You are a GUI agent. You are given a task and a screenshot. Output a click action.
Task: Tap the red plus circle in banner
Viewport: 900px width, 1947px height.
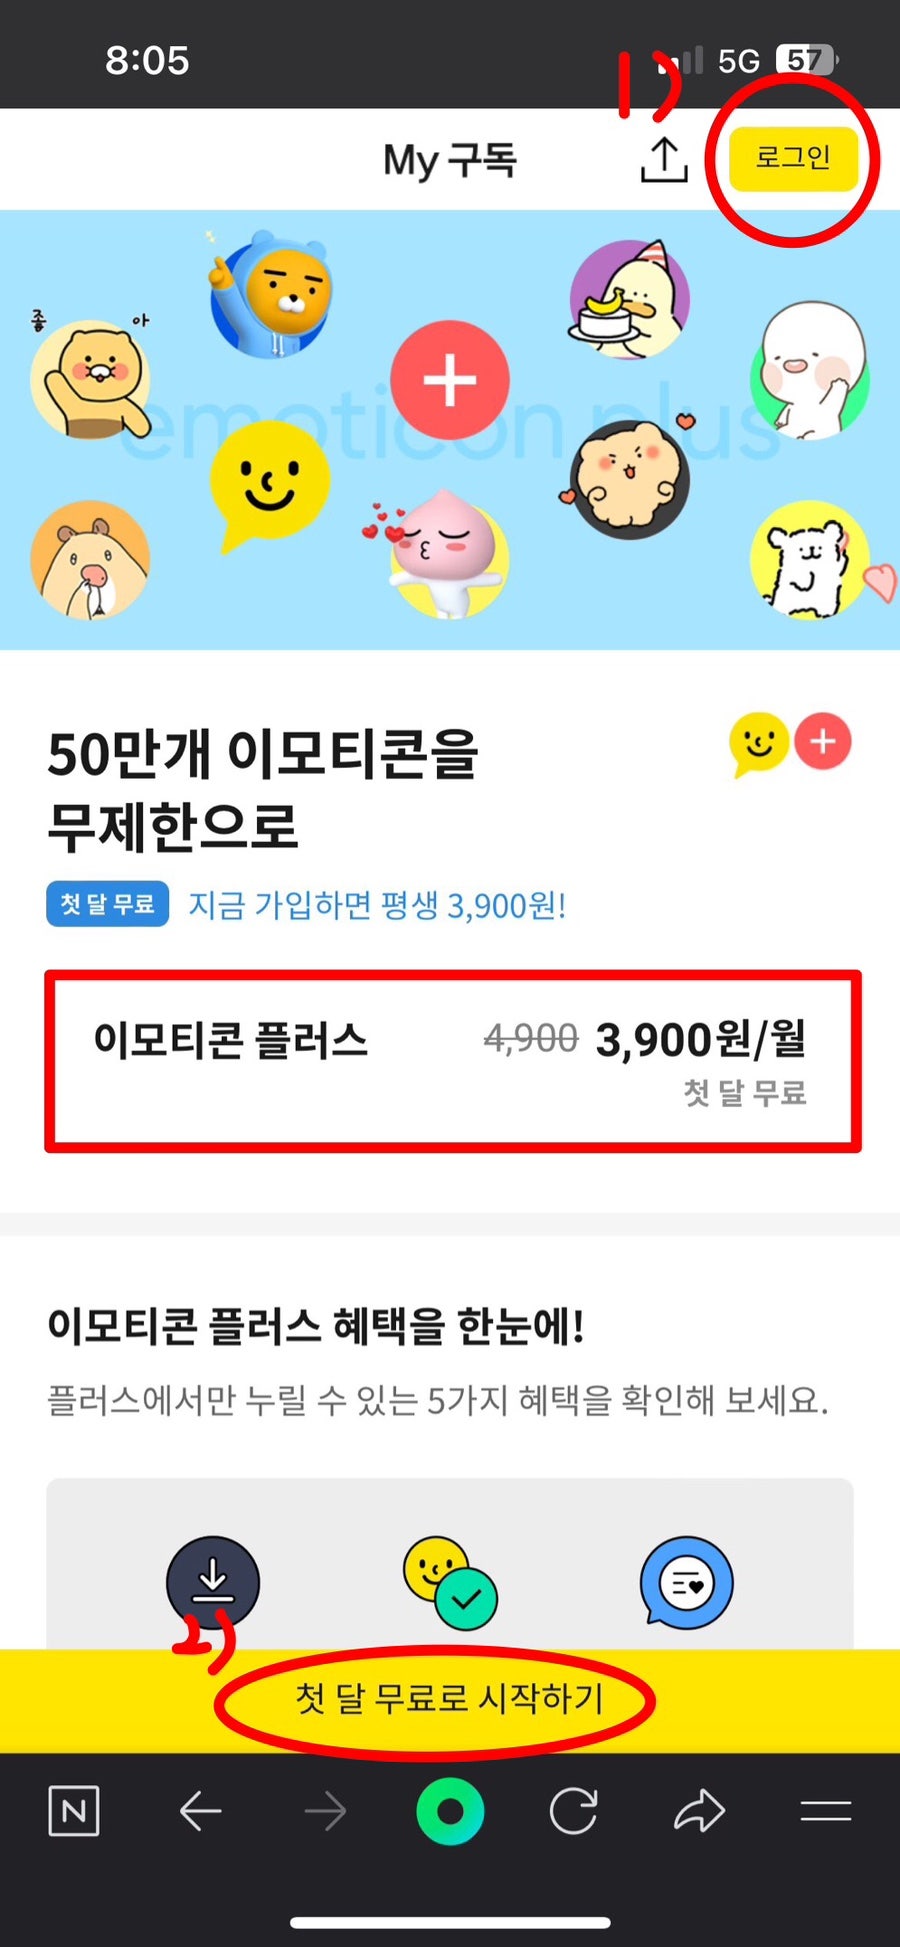click(x=450, y=380)
